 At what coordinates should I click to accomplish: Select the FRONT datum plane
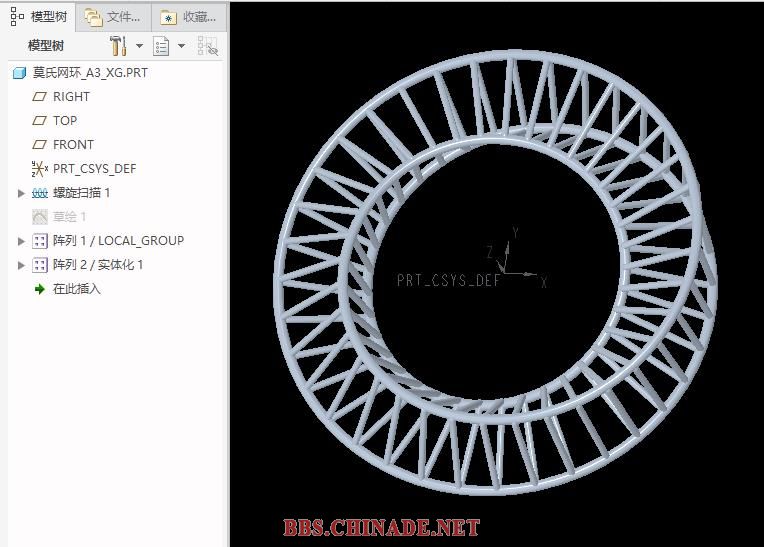pos(73,145)
